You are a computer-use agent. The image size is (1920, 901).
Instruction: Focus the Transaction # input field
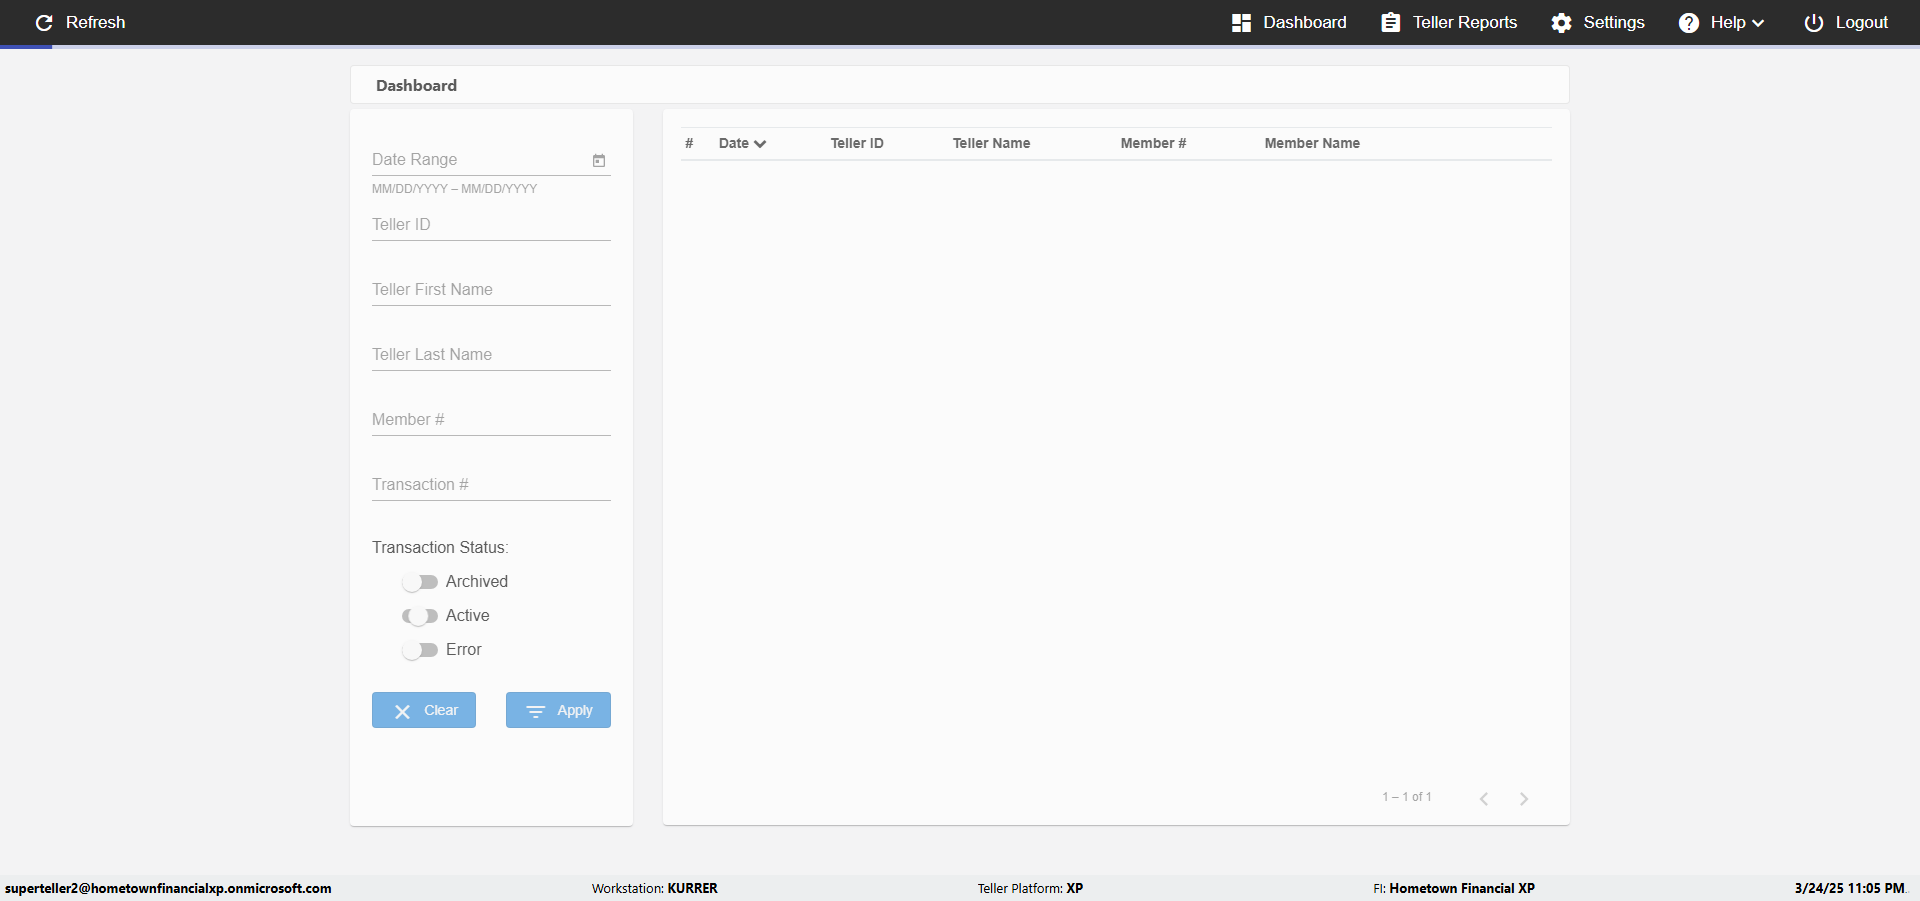[491, 485]
